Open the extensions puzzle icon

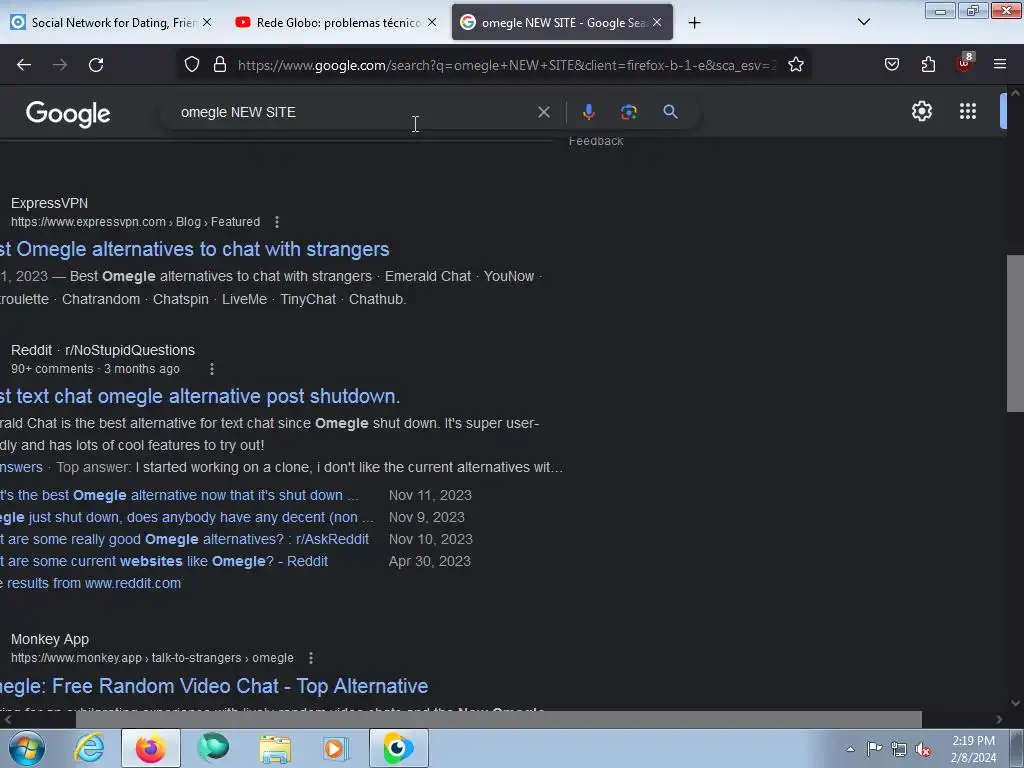[x=928, y=65]
